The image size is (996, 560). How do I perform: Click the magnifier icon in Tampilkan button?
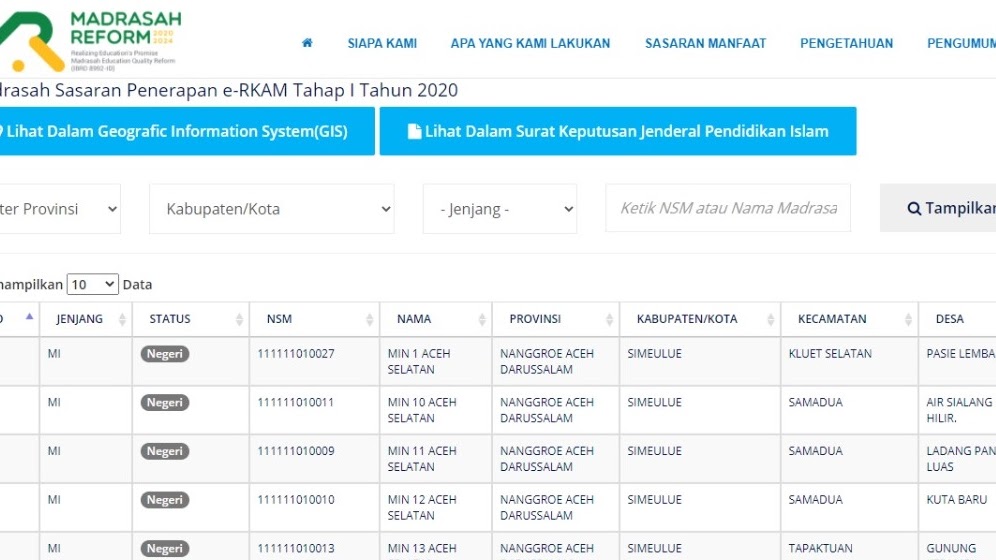[914, 208]
